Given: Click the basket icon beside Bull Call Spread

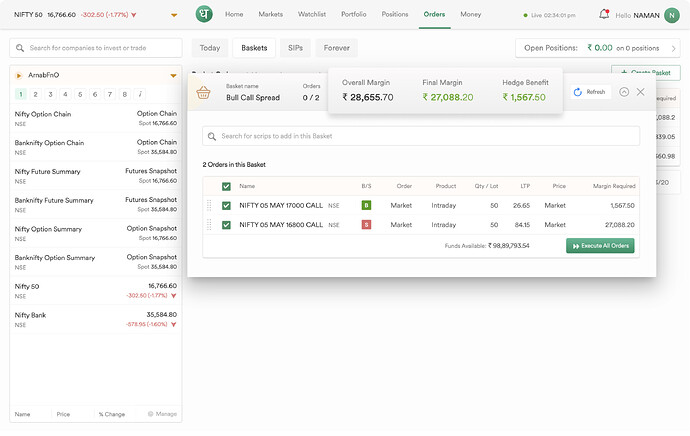Looking at the screenshot, I should tap(204, 92).
